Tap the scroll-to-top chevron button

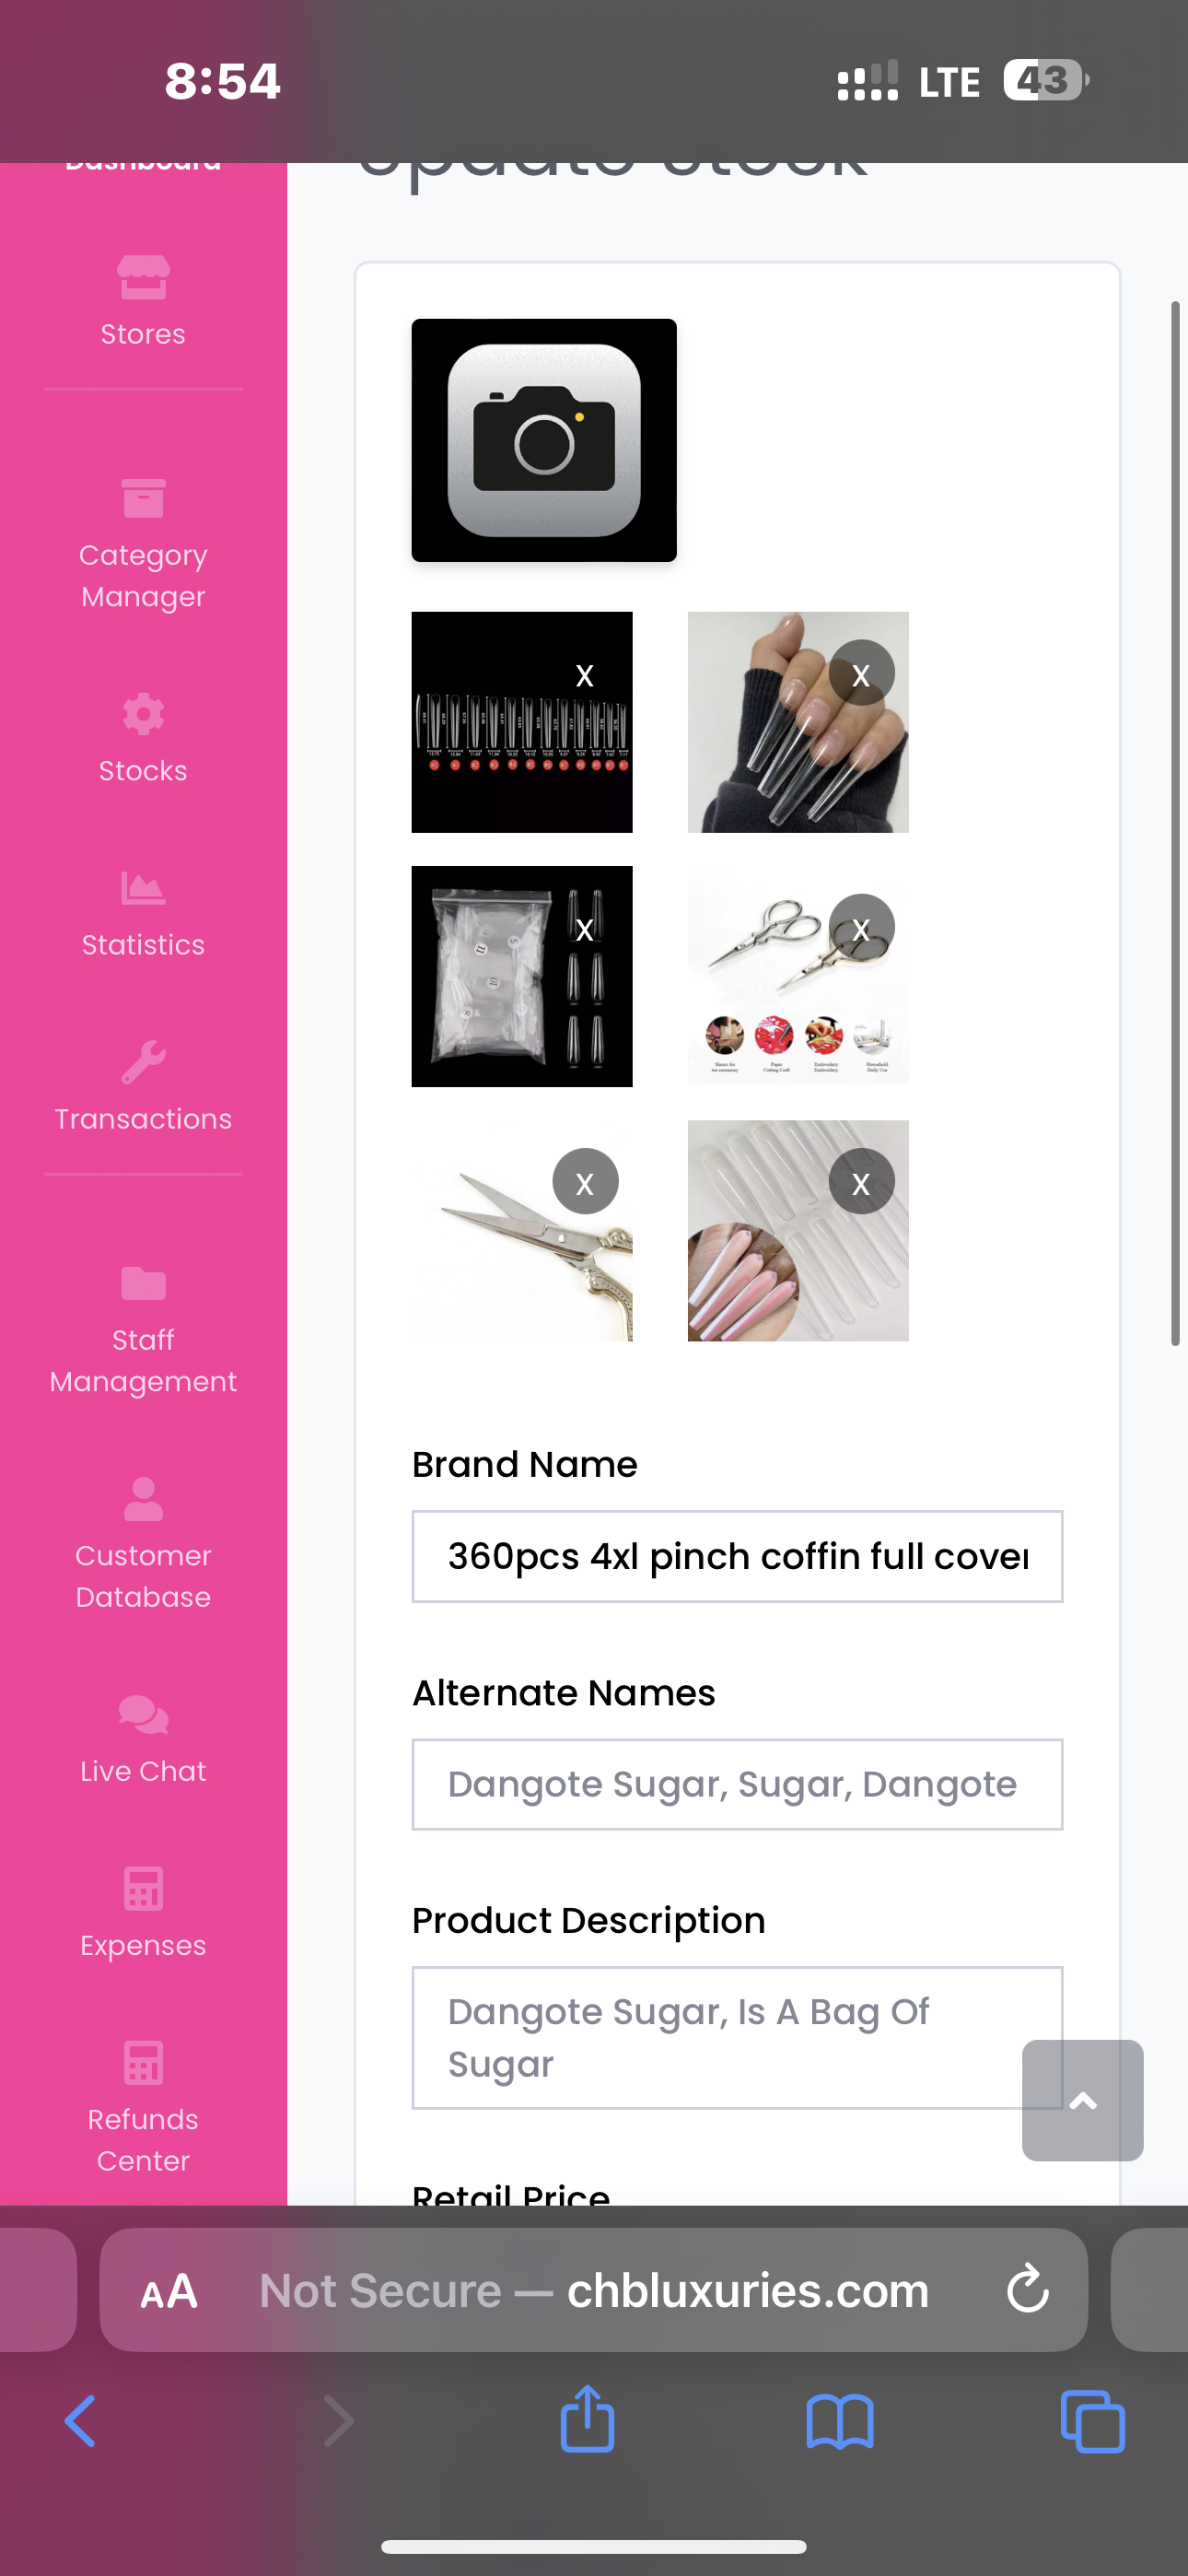point(1082,2100)
